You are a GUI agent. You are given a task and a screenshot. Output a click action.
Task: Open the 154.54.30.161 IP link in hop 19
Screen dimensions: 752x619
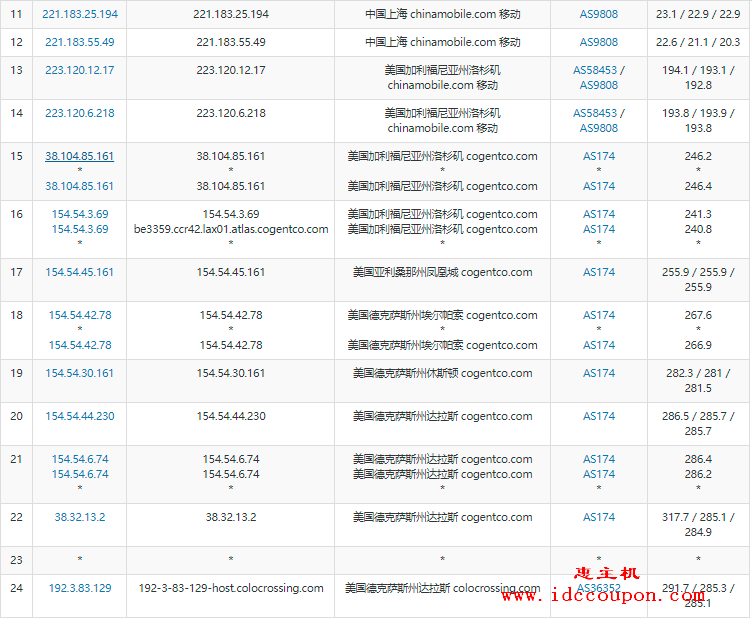click(80, 373)
